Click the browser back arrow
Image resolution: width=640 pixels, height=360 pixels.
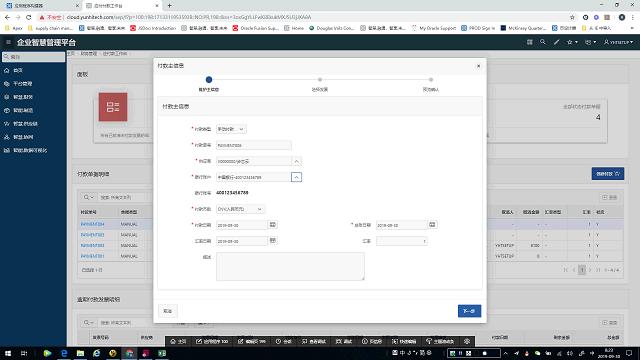coord(7,17)
